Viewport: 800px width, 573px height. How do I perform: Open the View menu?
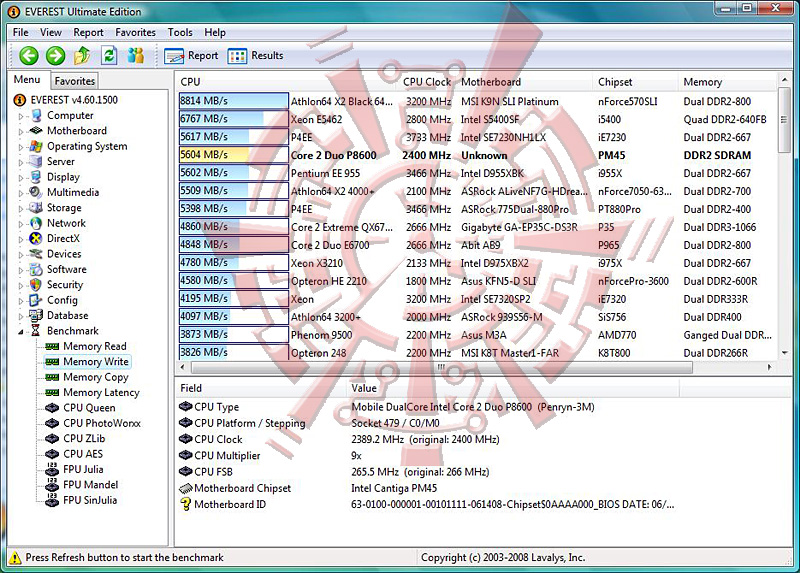click(51, 32)
